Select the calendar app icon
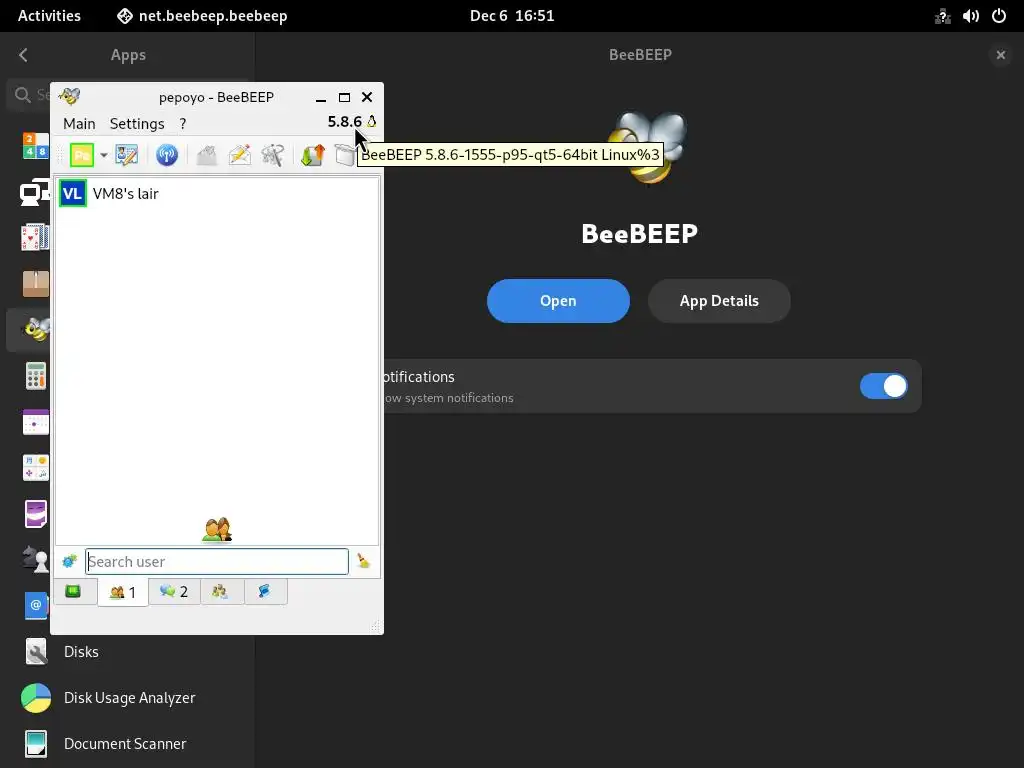Image resolution: width=1024 pixels, height=768 pixels. click(35, 422)
